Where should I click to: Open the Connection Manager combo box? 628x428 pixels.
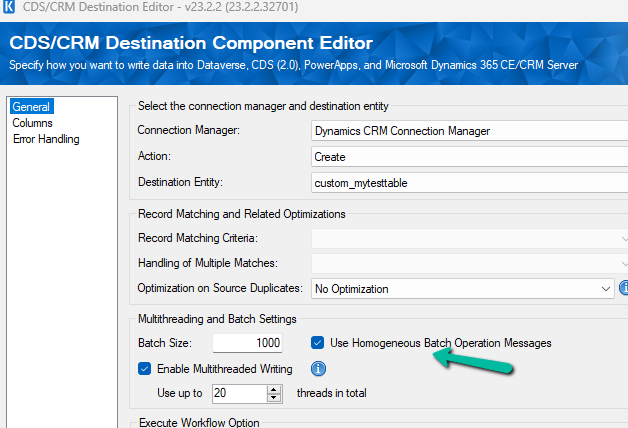click(x=469, y=131)
